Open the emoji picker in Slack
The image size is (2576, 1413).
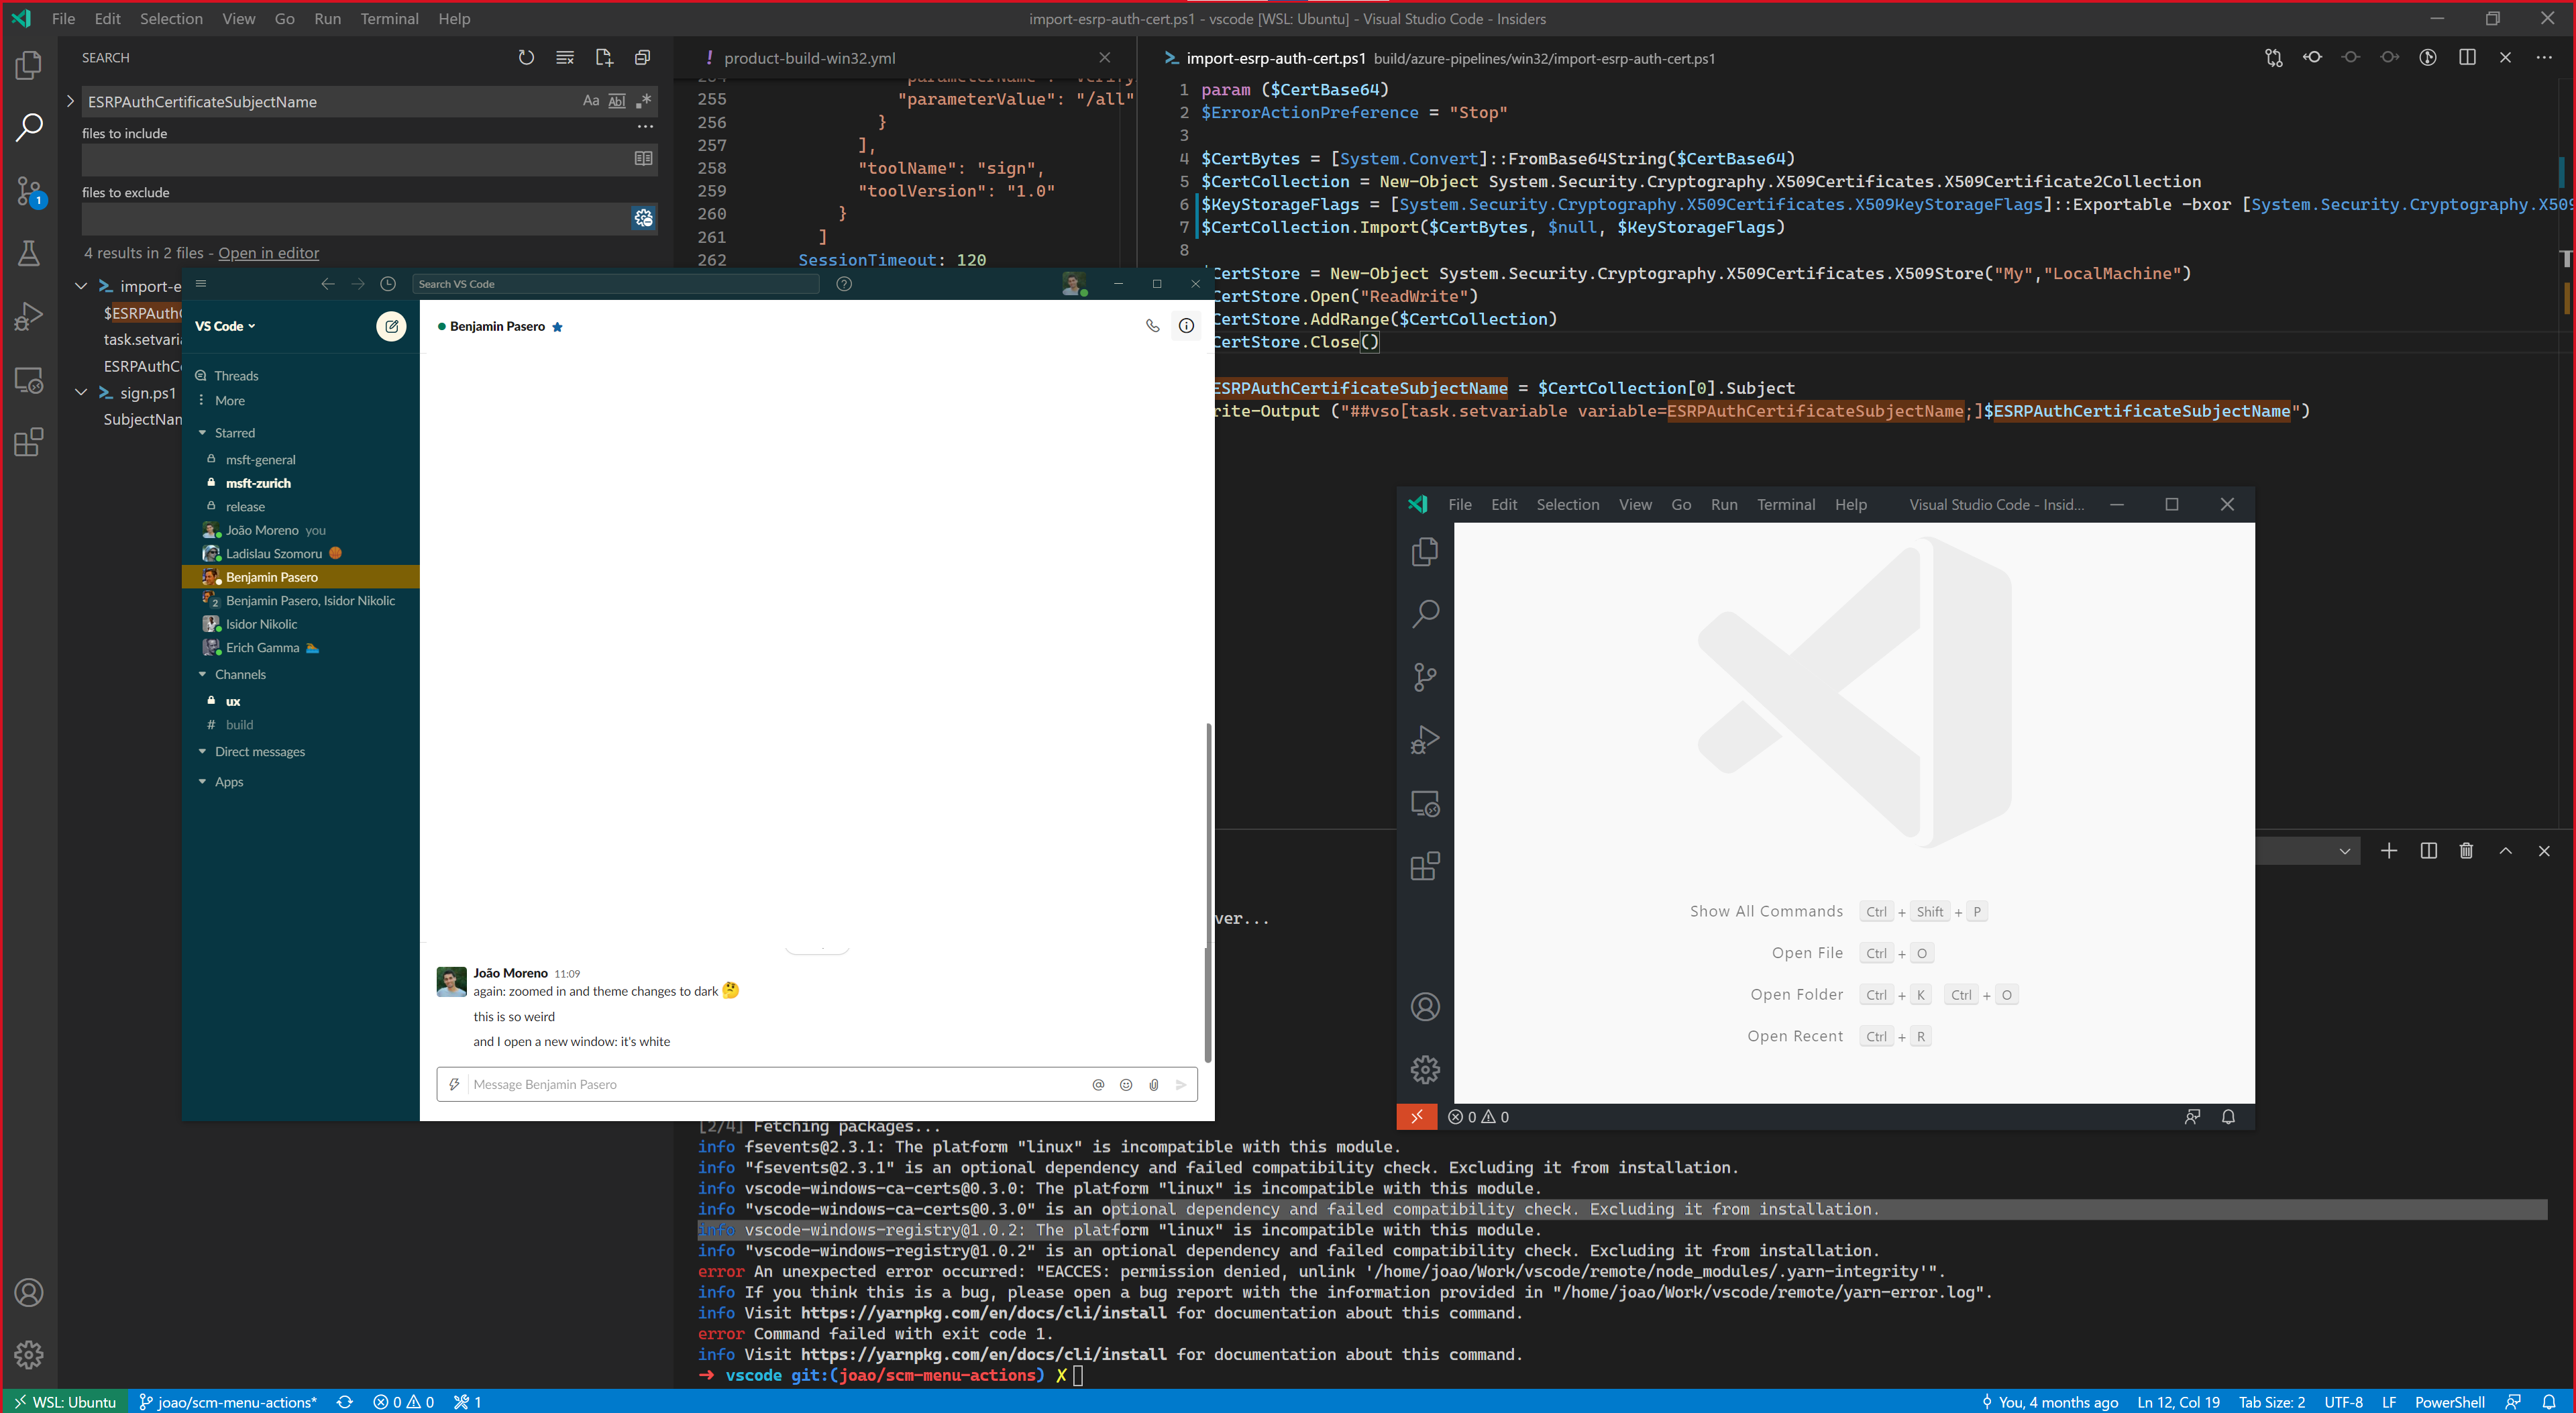pyautogui.click(x=1126, y=1084)
